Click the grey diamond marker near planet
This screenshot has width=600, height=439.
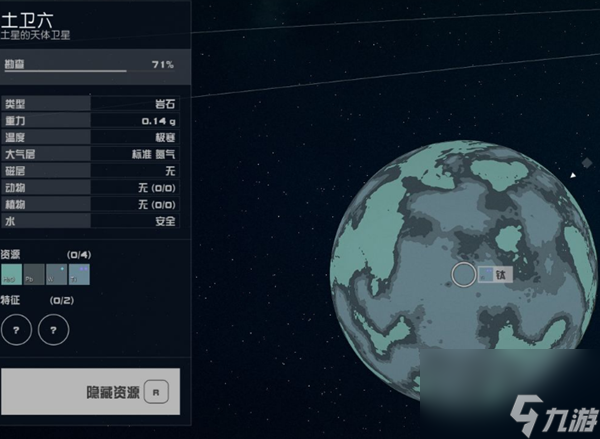point(587,163)
